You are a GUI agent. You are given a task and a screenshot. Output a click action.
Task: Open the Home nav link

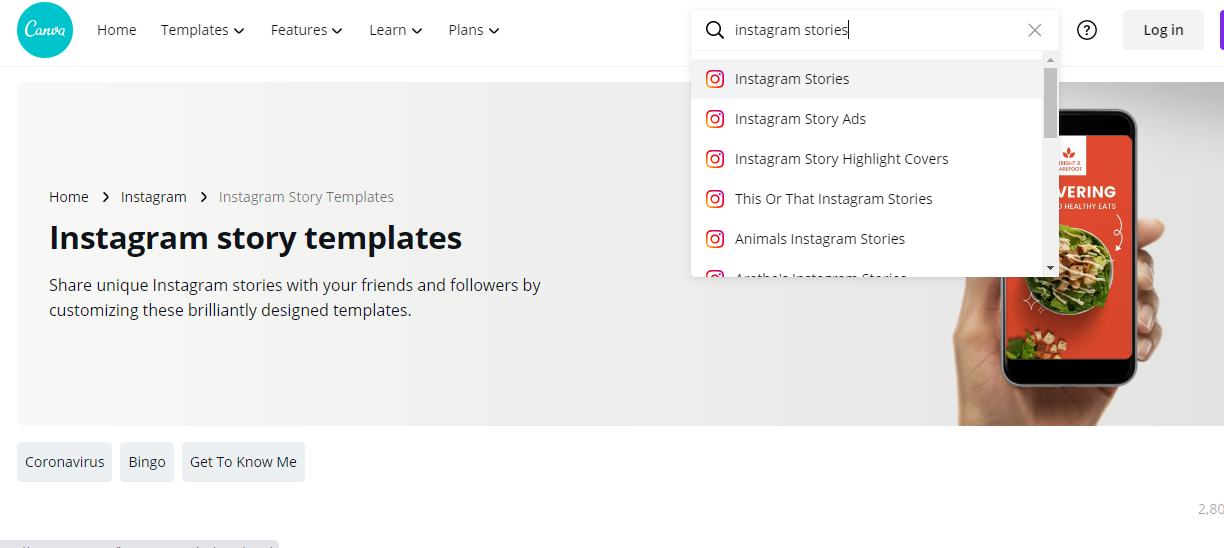[x=117, y=30]
